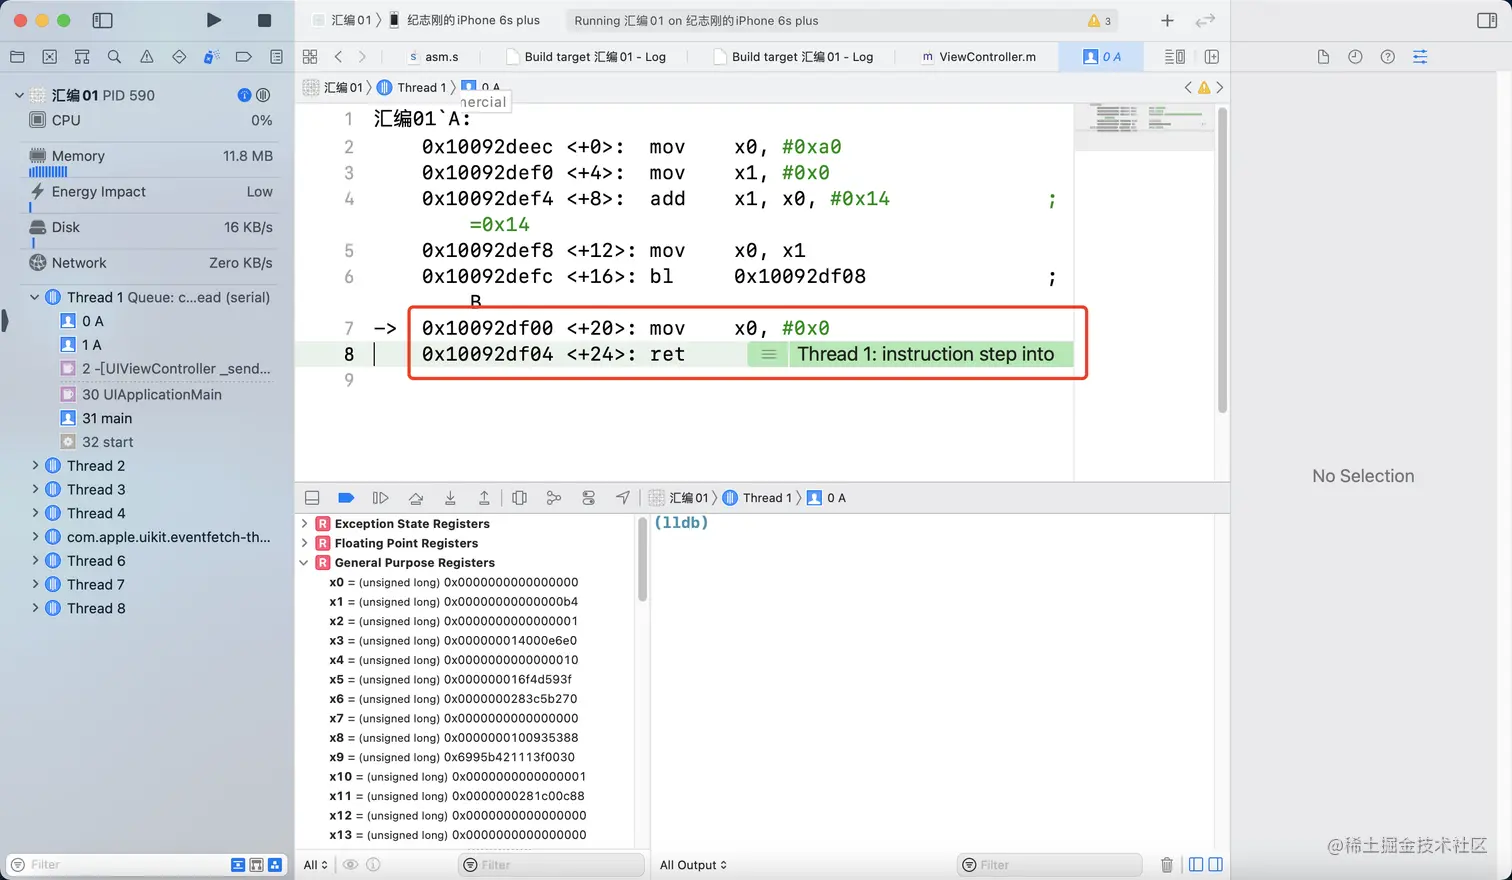Collapse the 汇编01 PID 590 process

coord(19,95)
